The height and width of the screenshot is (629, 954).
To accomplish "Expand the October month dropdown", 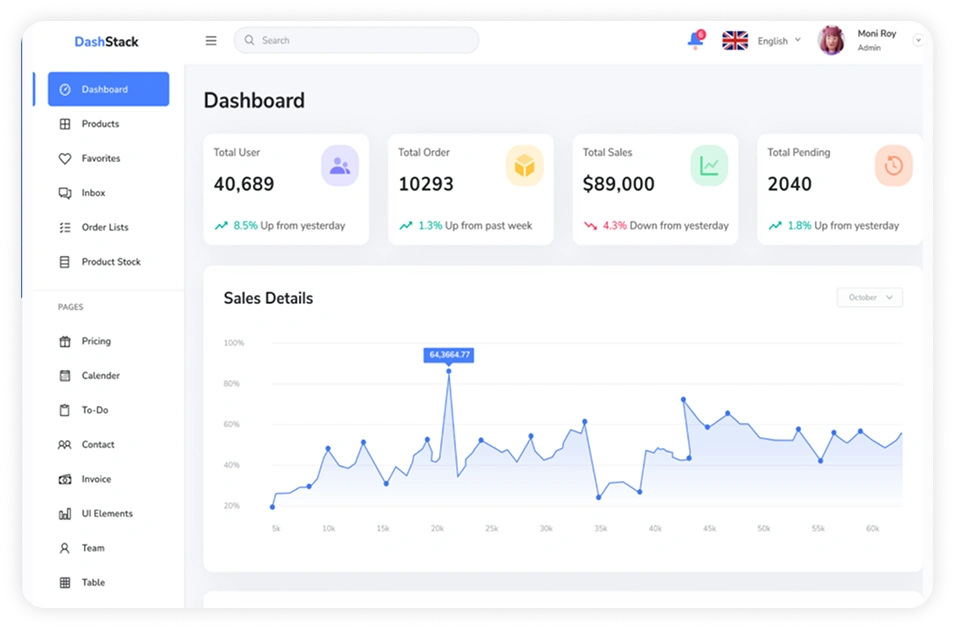I will pos(869,298).
